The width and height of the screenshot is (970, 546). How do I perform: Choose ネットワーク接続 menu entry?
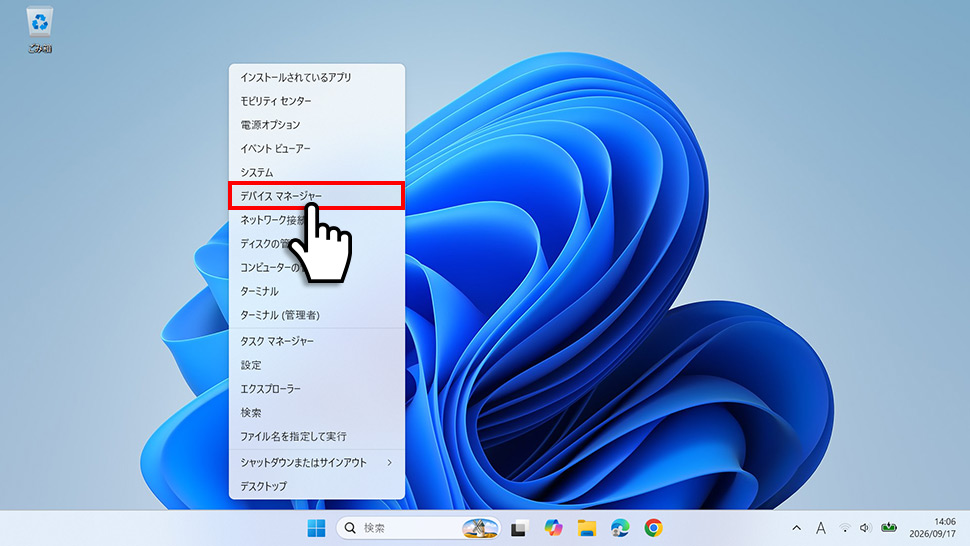(317, 220)
